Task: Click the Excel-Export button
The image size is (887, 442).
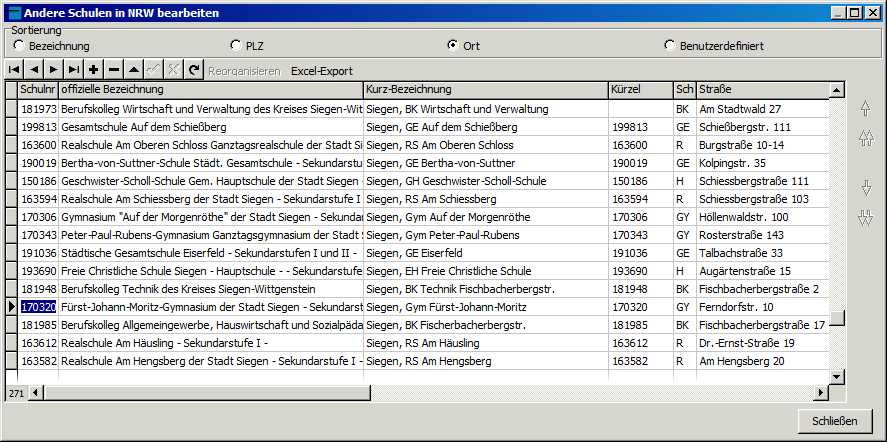Action: click(x=321, y=72)
